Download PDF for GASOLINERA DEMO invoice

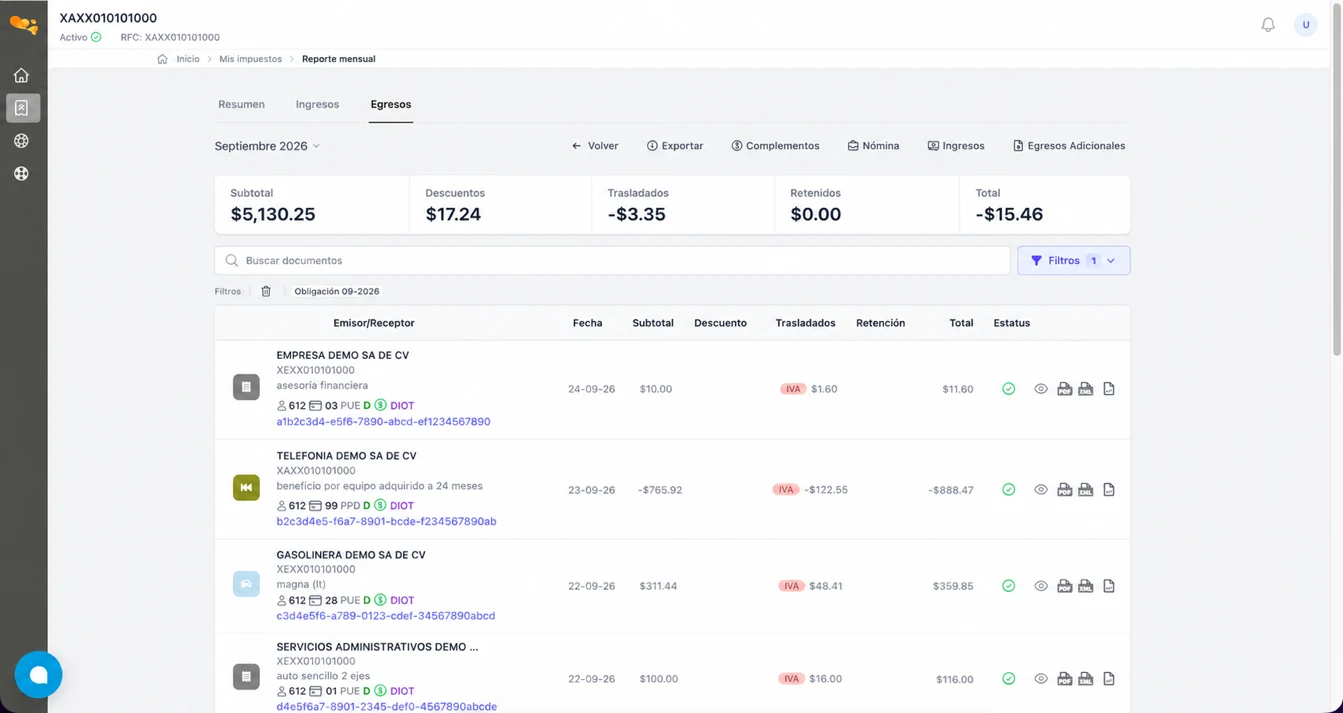1064,586
